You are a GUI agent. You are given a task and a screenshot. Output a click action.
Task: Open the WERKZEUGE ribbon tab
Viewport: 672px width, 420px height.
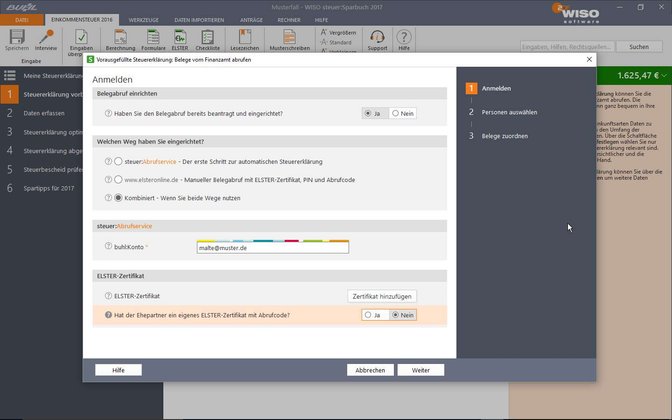[x=144, y=20]
